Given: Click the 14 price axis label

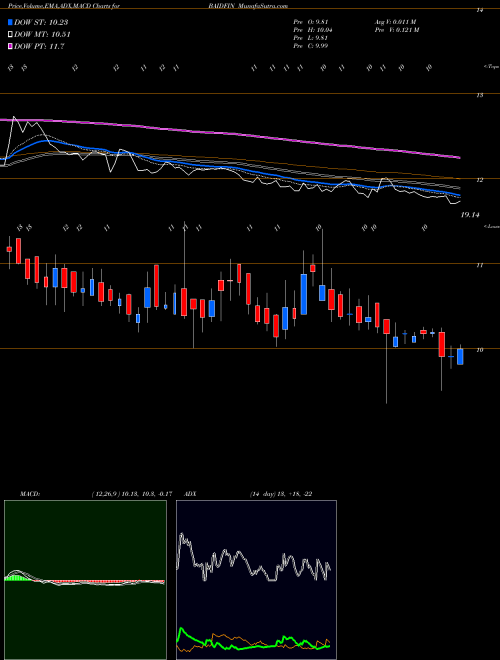Looking at the screenshot, I should click(x=479, y=10).
